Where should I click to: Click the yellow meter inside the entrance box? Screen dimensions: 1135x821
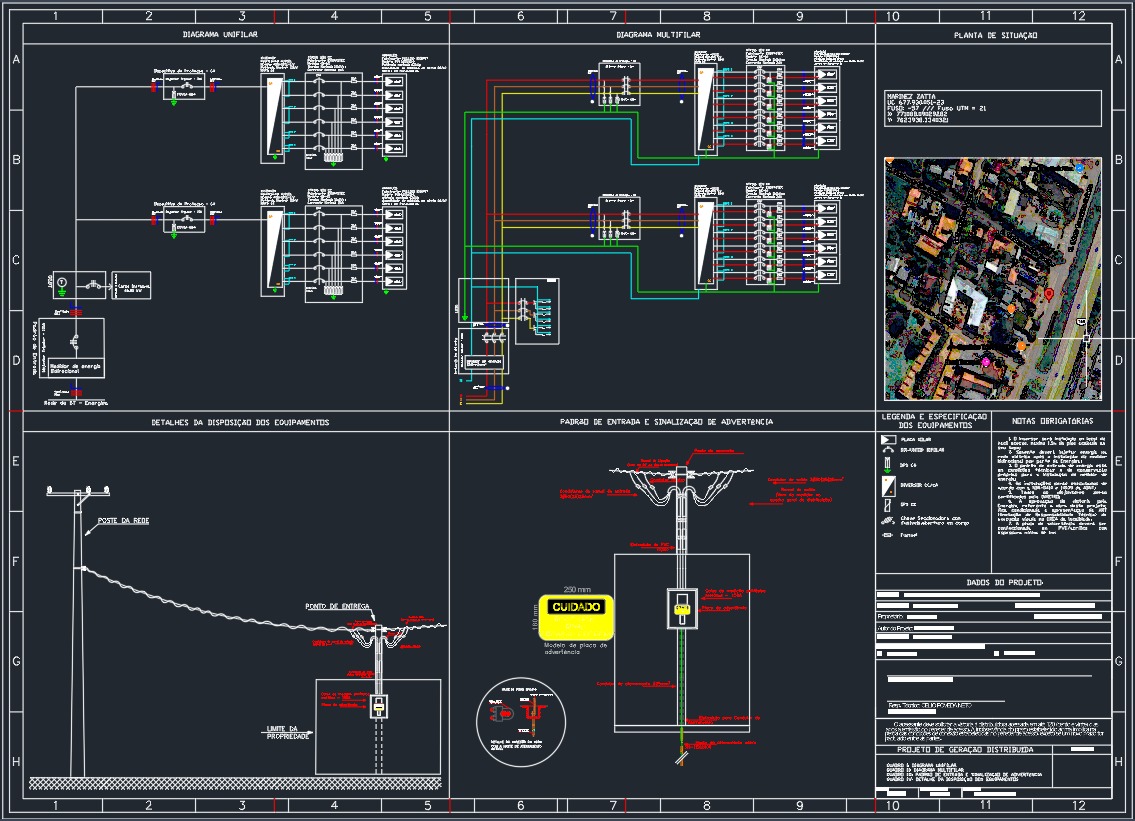click(x=681, y=609)
